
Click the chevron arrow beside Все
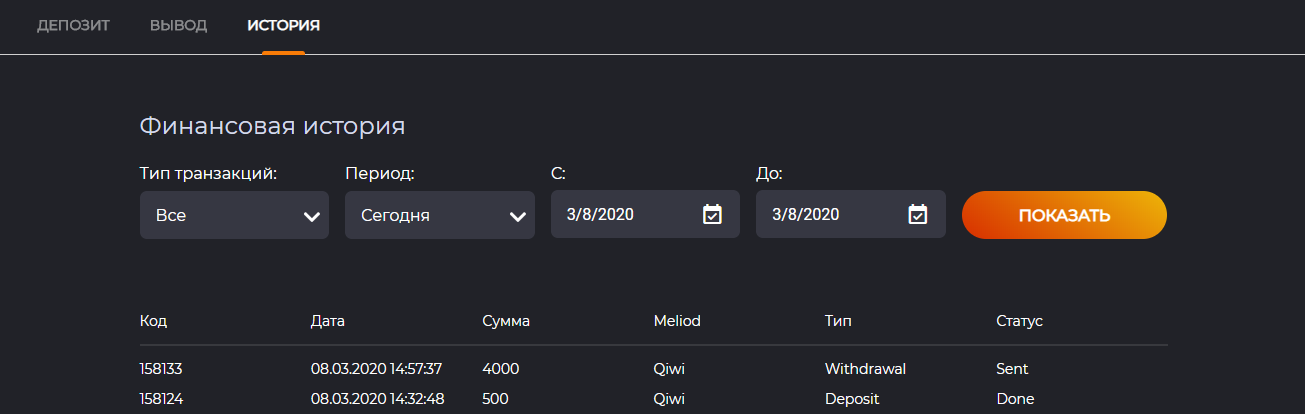point(312,216)
